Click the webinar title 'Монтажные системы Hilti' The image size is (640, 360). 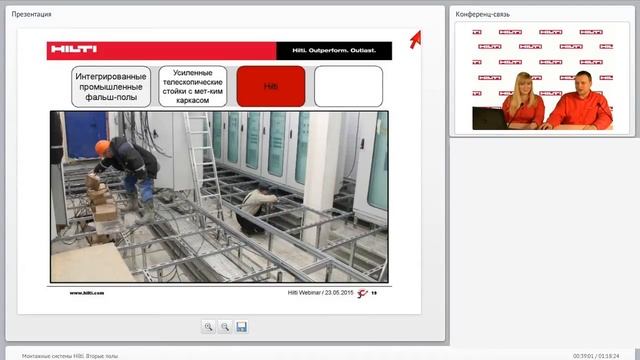(x=70, y=356)
